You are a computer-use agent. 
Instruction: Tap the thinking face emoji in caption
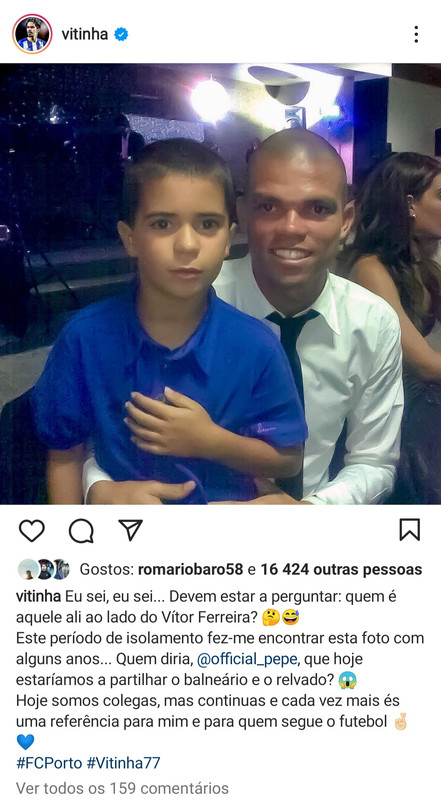point(270,617)
